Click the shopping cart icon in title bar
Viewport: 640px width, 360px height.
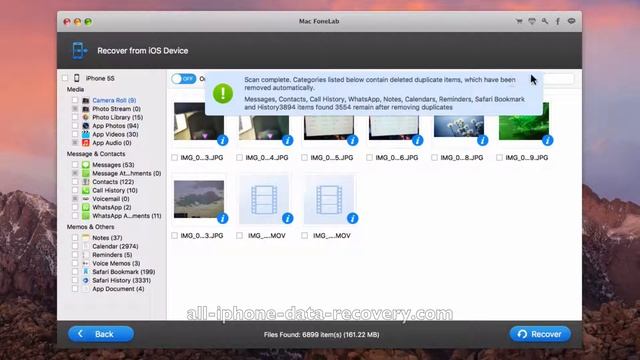click(x=519, y=21)
